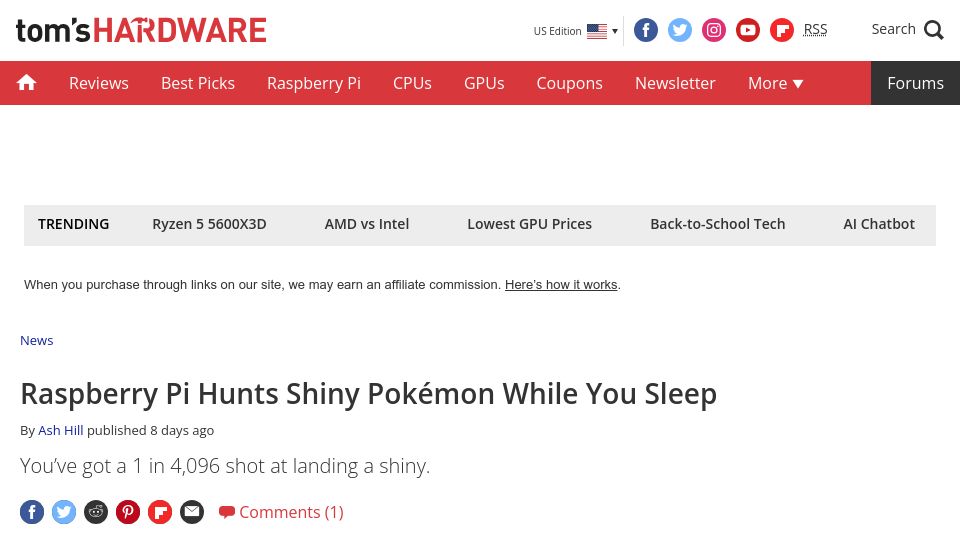Open Facebook page from header icons

tap(645, 30)
